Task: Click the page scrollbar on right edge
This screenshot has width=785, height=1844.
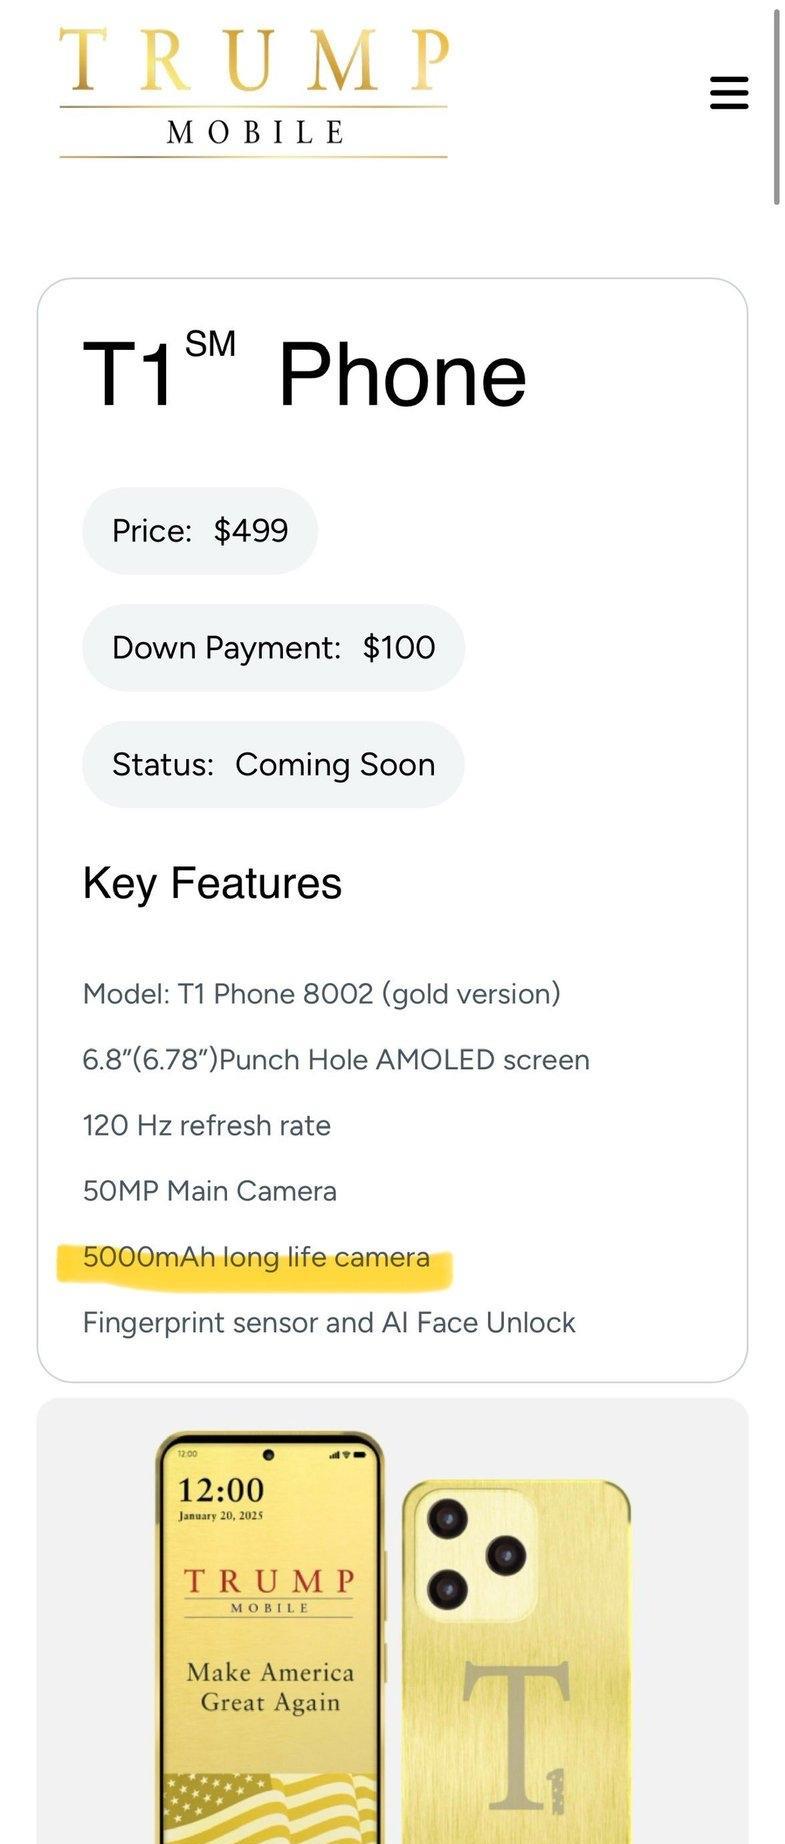Action: [x=777, y=106]
